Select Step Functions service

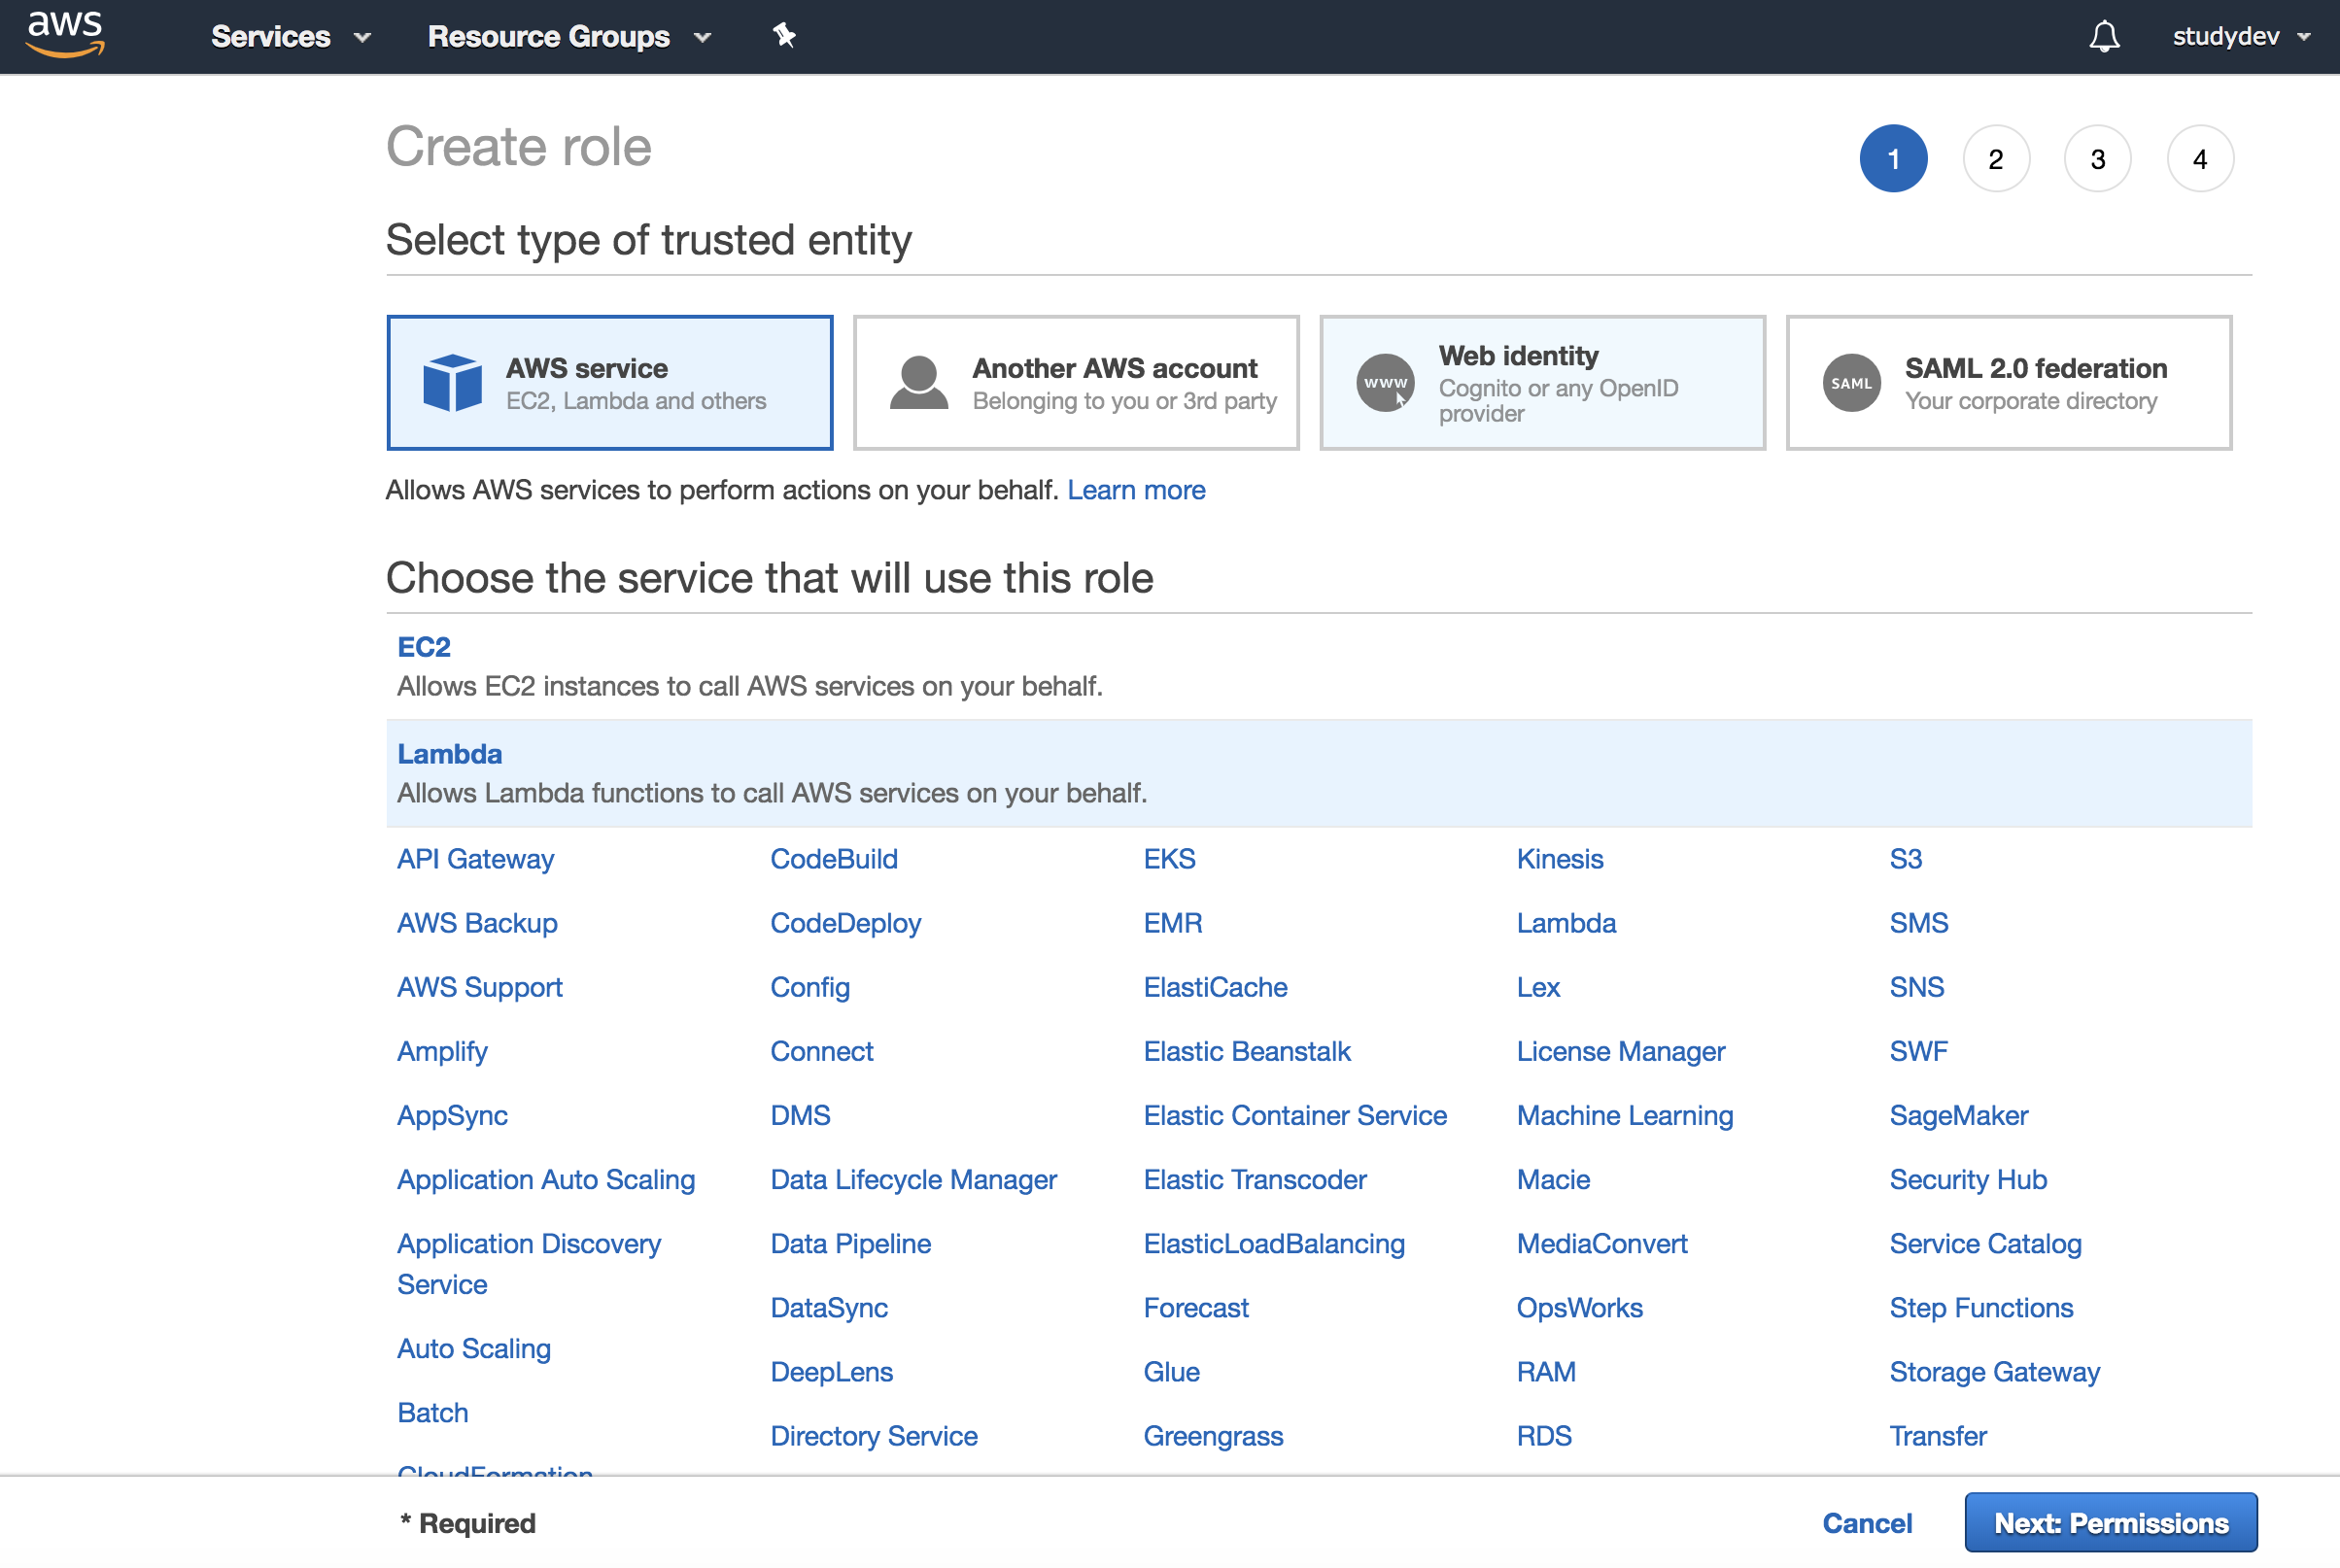coord(1981,1307)
